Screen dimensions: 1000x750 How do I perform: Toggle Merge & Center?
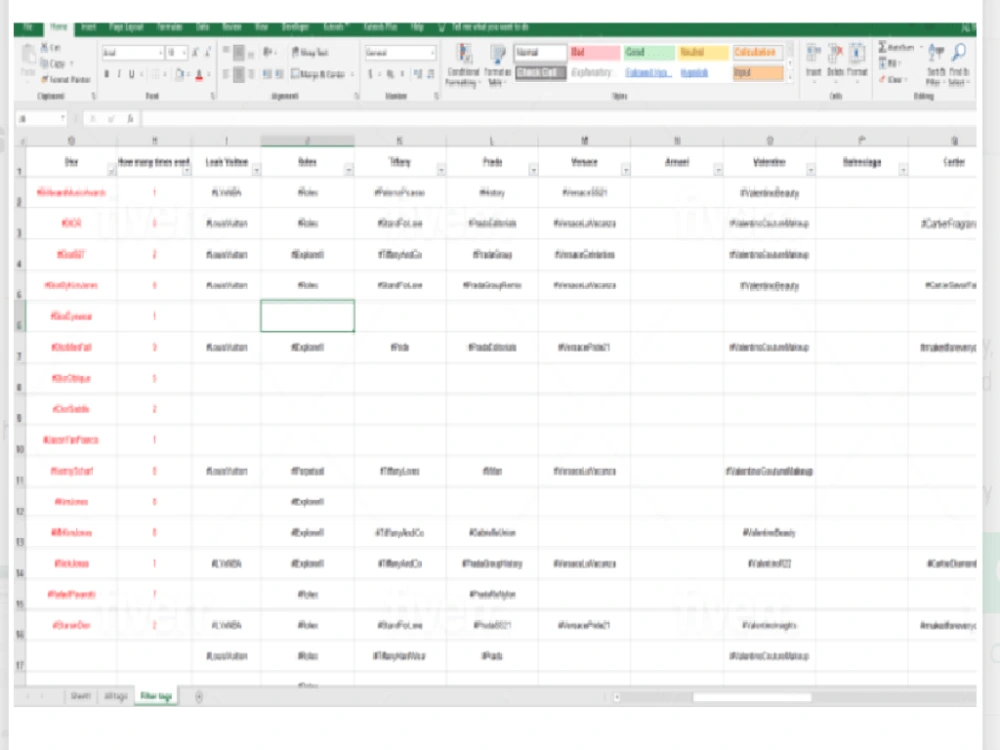point(318,74)
